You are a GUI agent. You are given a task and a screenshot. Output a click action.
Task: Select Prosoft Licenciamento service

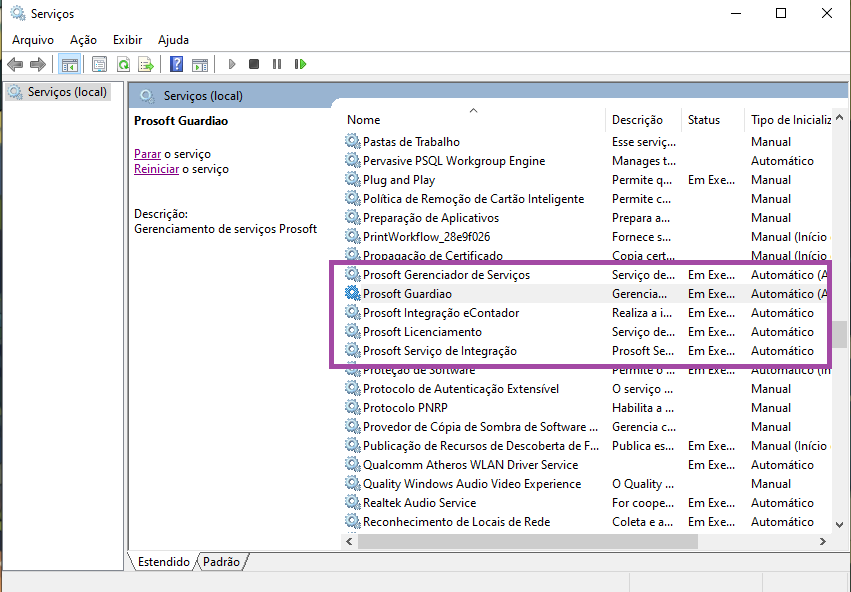coord(588,332)
